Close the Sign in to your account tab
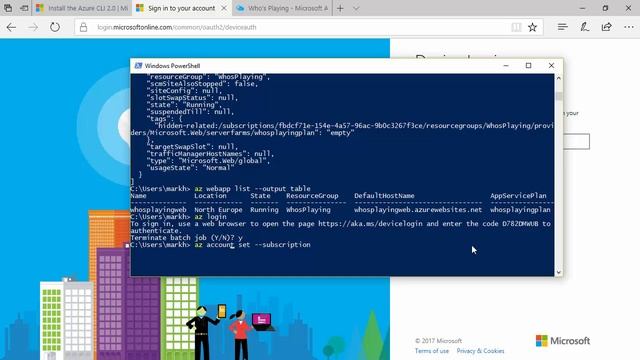 point(224,8)
